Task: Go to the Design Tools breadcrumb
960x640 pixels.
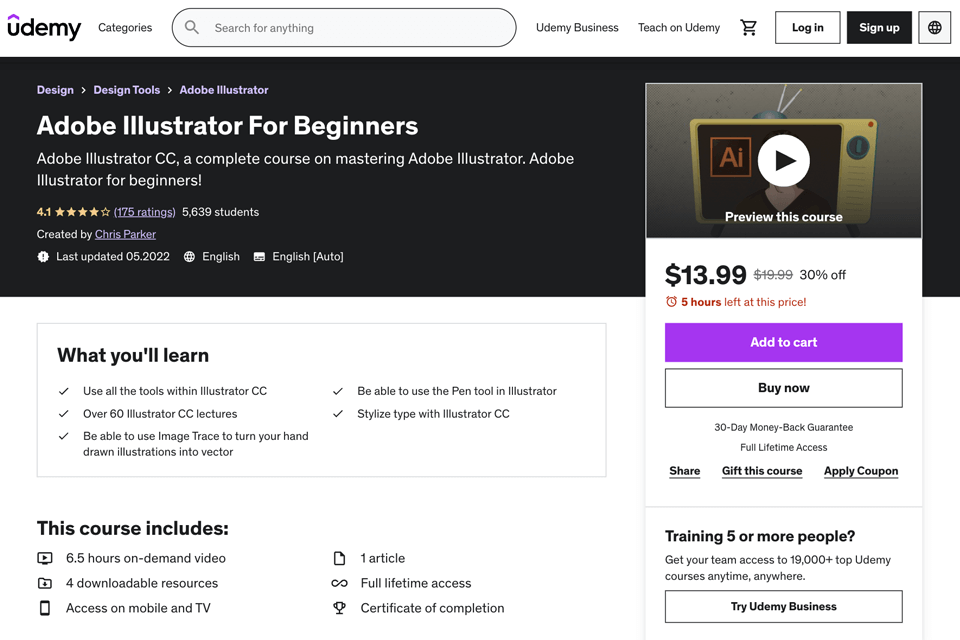Action: click(127, 90)
